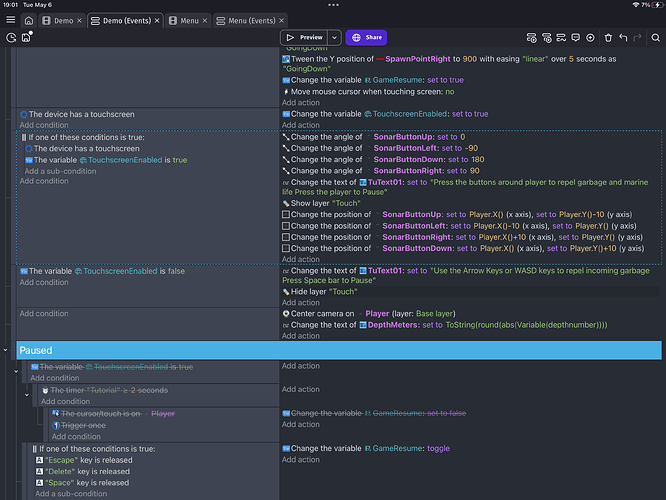Save the project with the save icon
Image resolution: width=666 pixels, height=500 pixels.
point(26,37)
